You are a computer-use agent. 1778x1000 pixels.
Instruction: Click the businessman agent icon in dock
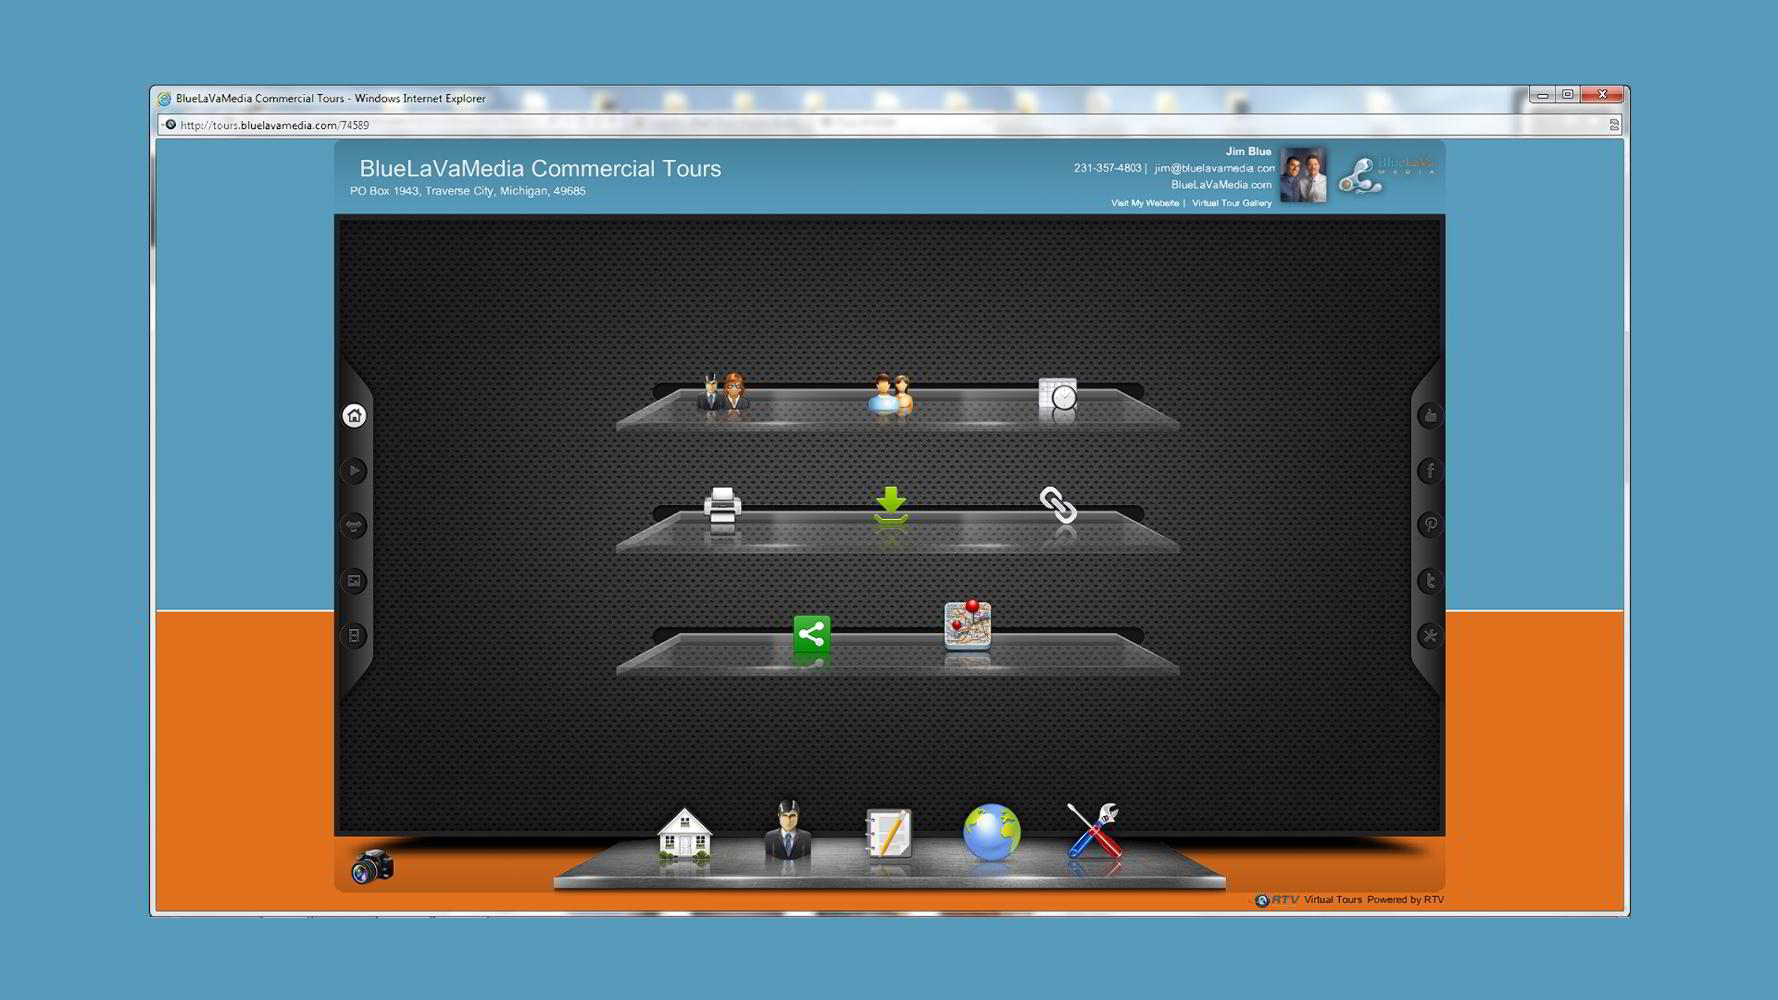coord(788,831)
